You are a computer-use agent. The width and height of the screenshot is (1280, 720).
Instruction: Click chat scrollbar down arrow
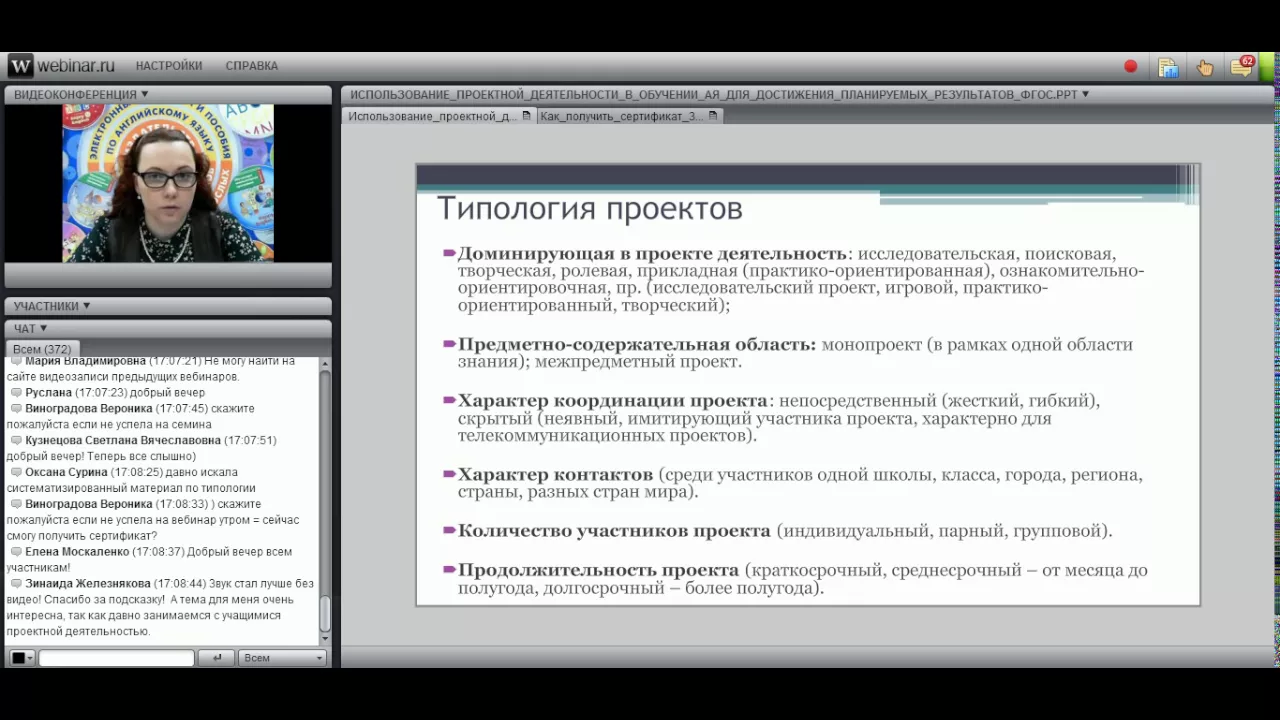[x=324, y=638]
